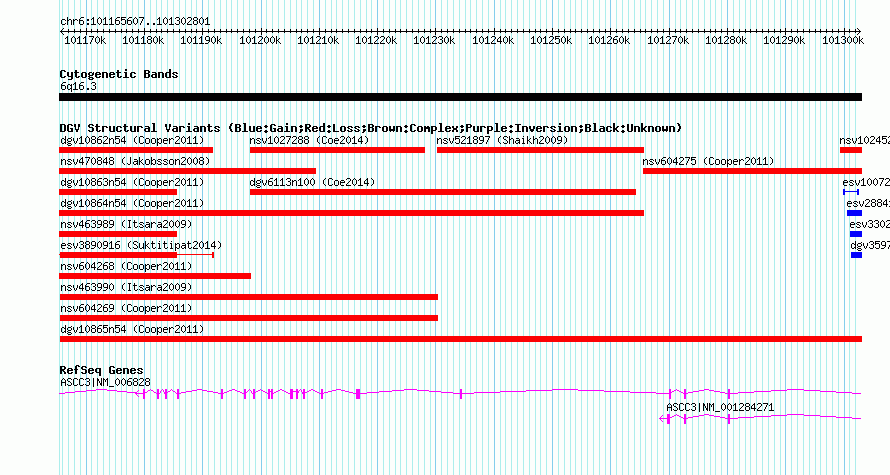
Task: Select the 101230k ruler tick label
Action: 434,40
